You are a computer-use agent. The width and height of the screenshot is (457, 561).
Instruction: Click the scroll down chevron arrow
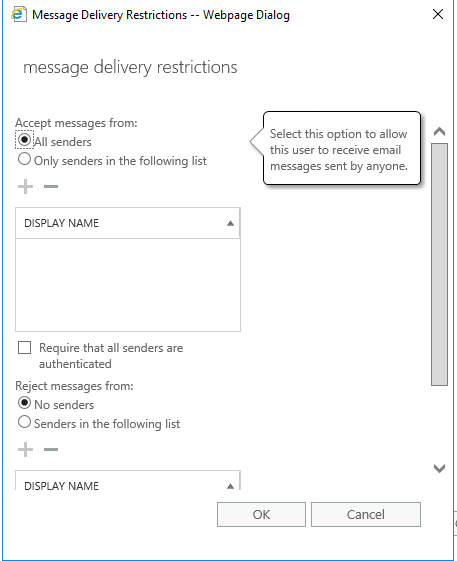tap(439, 468)
